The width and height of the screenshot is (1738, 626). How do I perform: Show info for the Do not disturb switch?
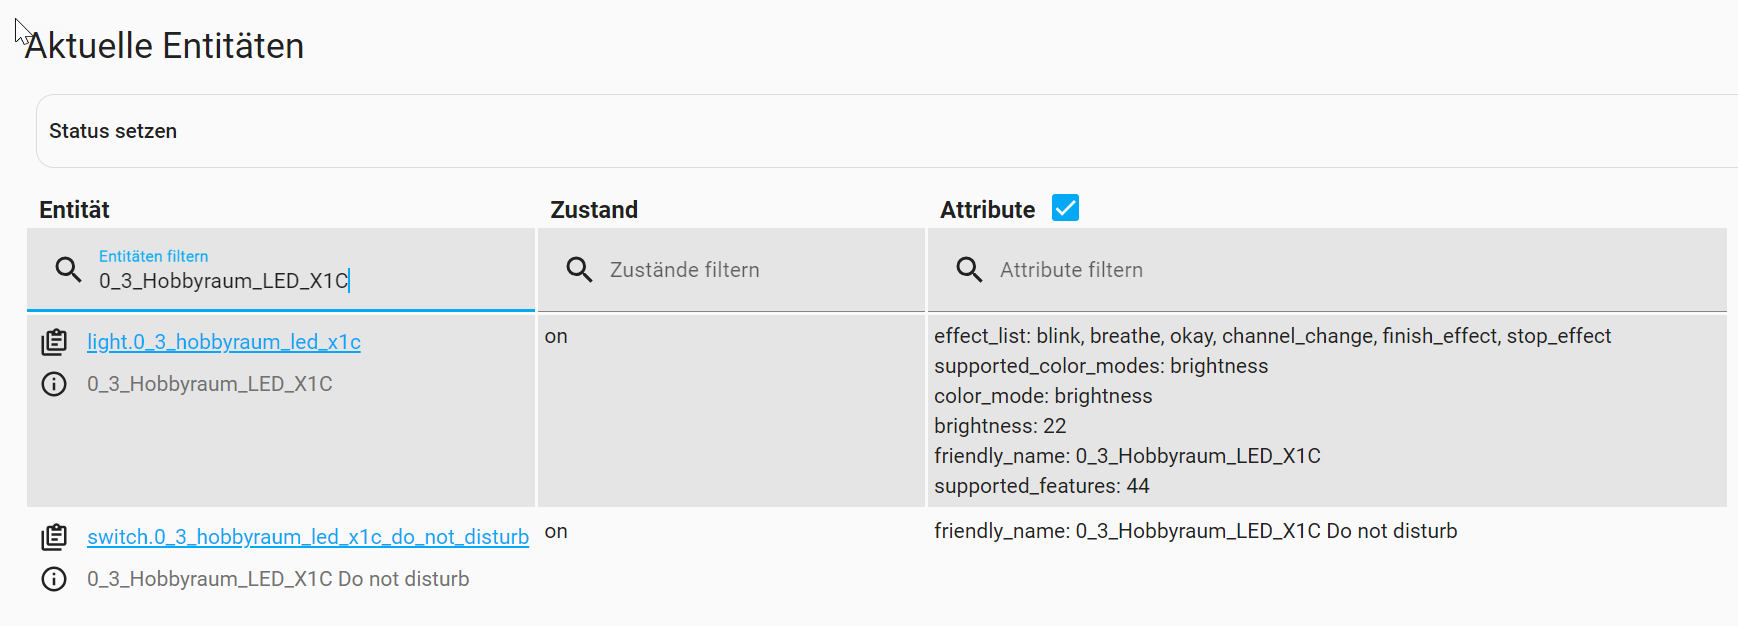coord(54,579)
